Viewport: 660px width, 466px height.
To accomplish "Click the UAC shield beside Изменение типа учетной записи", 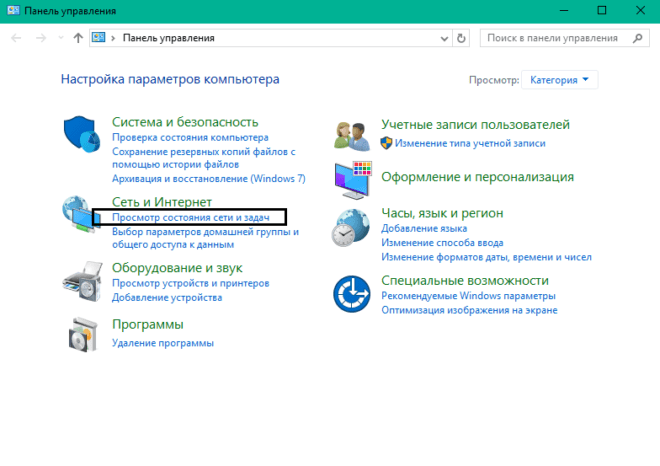I will (386, 143).
